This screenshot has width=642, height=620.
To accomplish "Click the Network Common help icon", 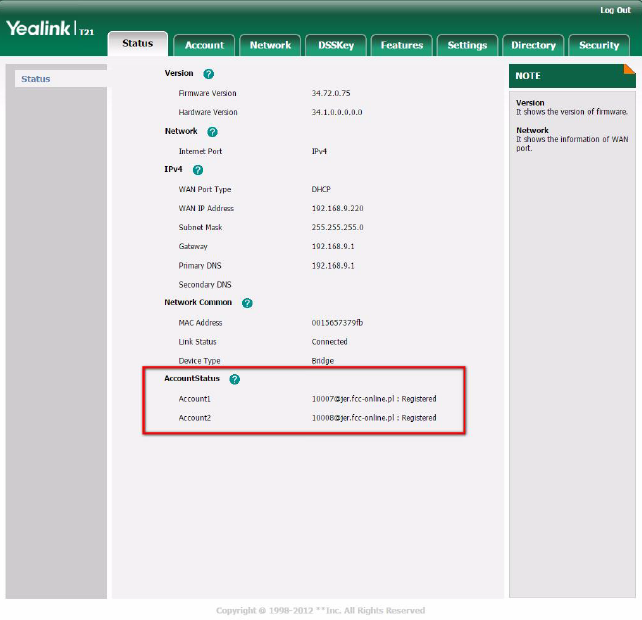I will coord(247,303).
